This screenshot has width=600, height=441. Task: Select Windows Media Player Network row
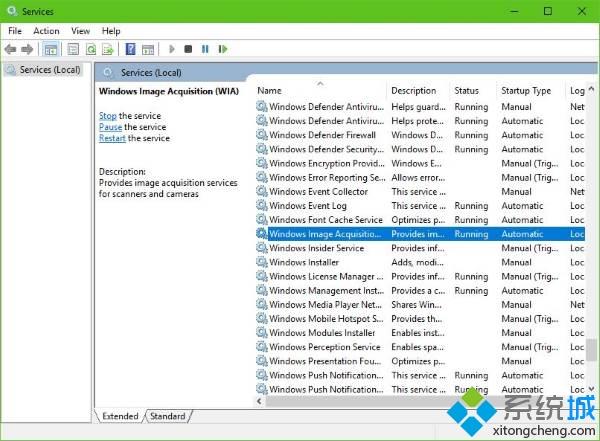[420, 305]
